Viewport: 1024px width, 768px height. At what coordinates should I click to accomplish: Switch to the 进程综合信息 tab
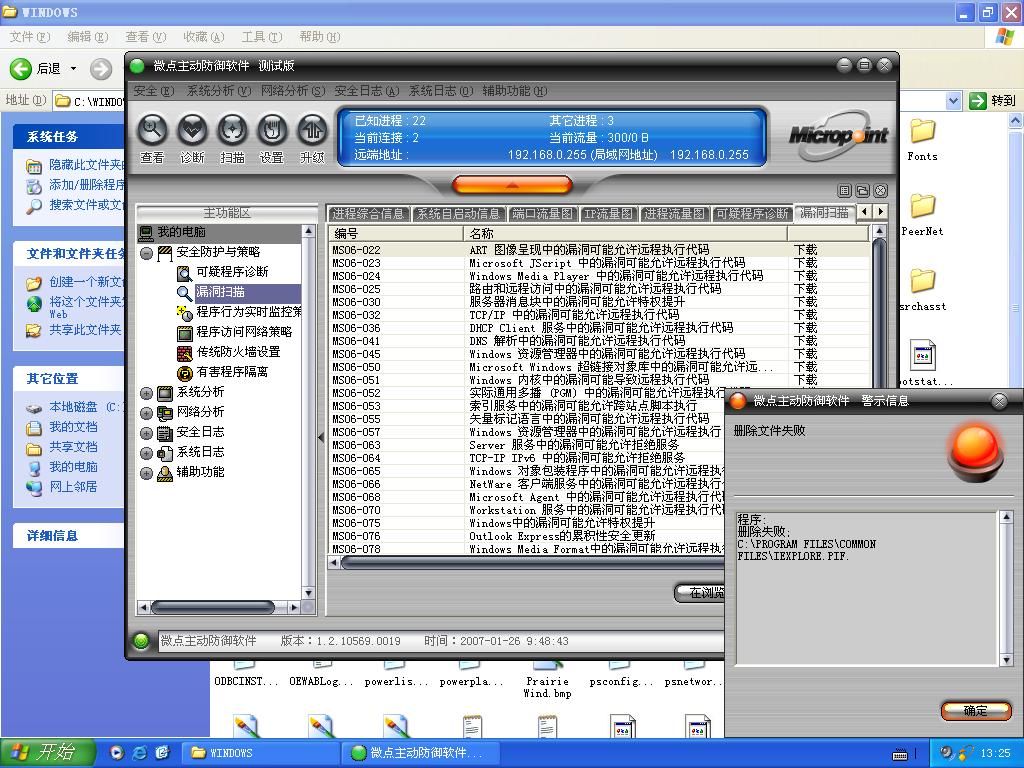[x=368, y=214]
